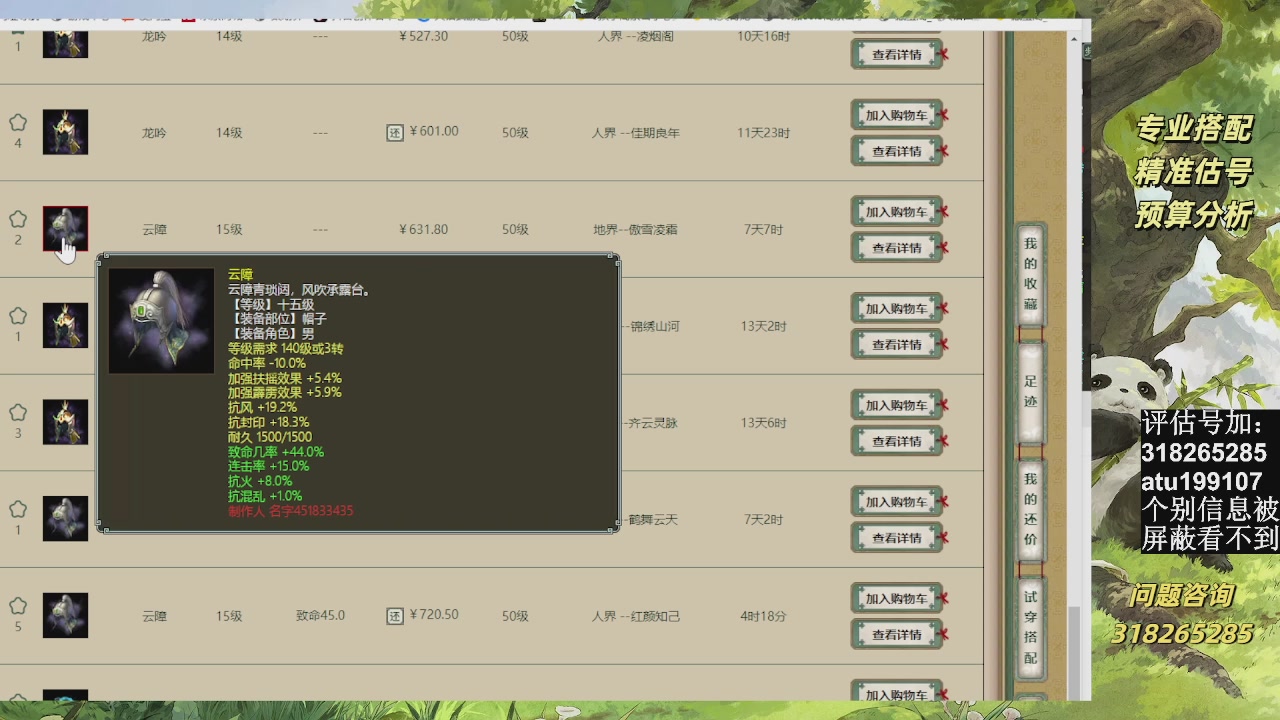Click the server name 人界 --佳期良年
Viewport: 1280px width, 720px height.
[636, 132]
